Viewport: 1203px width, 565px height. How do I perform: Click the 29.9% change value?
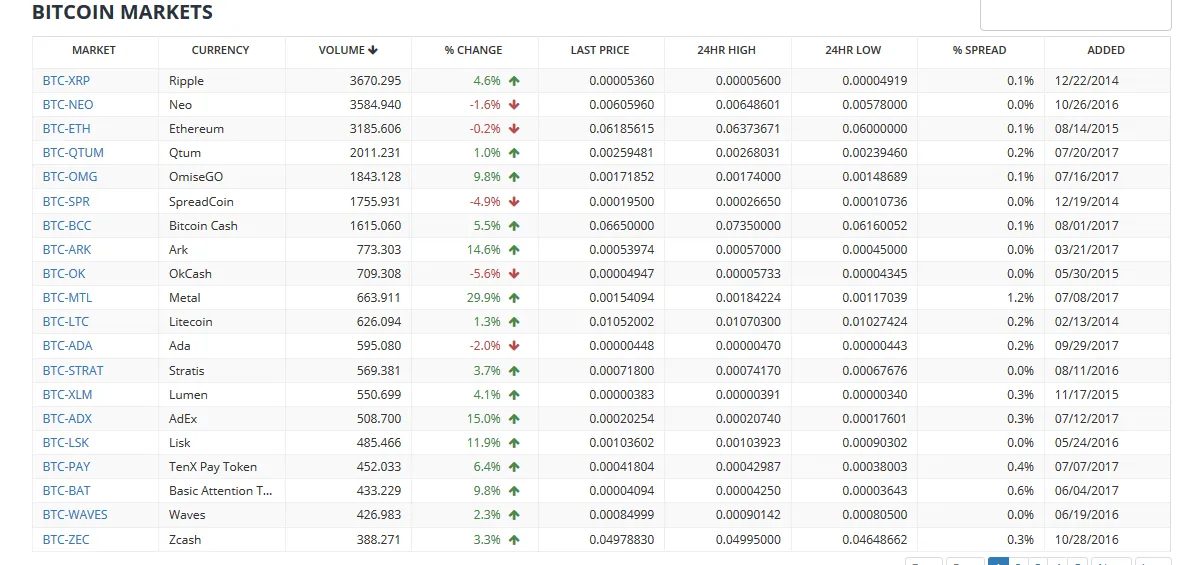[x=483, y=298]
